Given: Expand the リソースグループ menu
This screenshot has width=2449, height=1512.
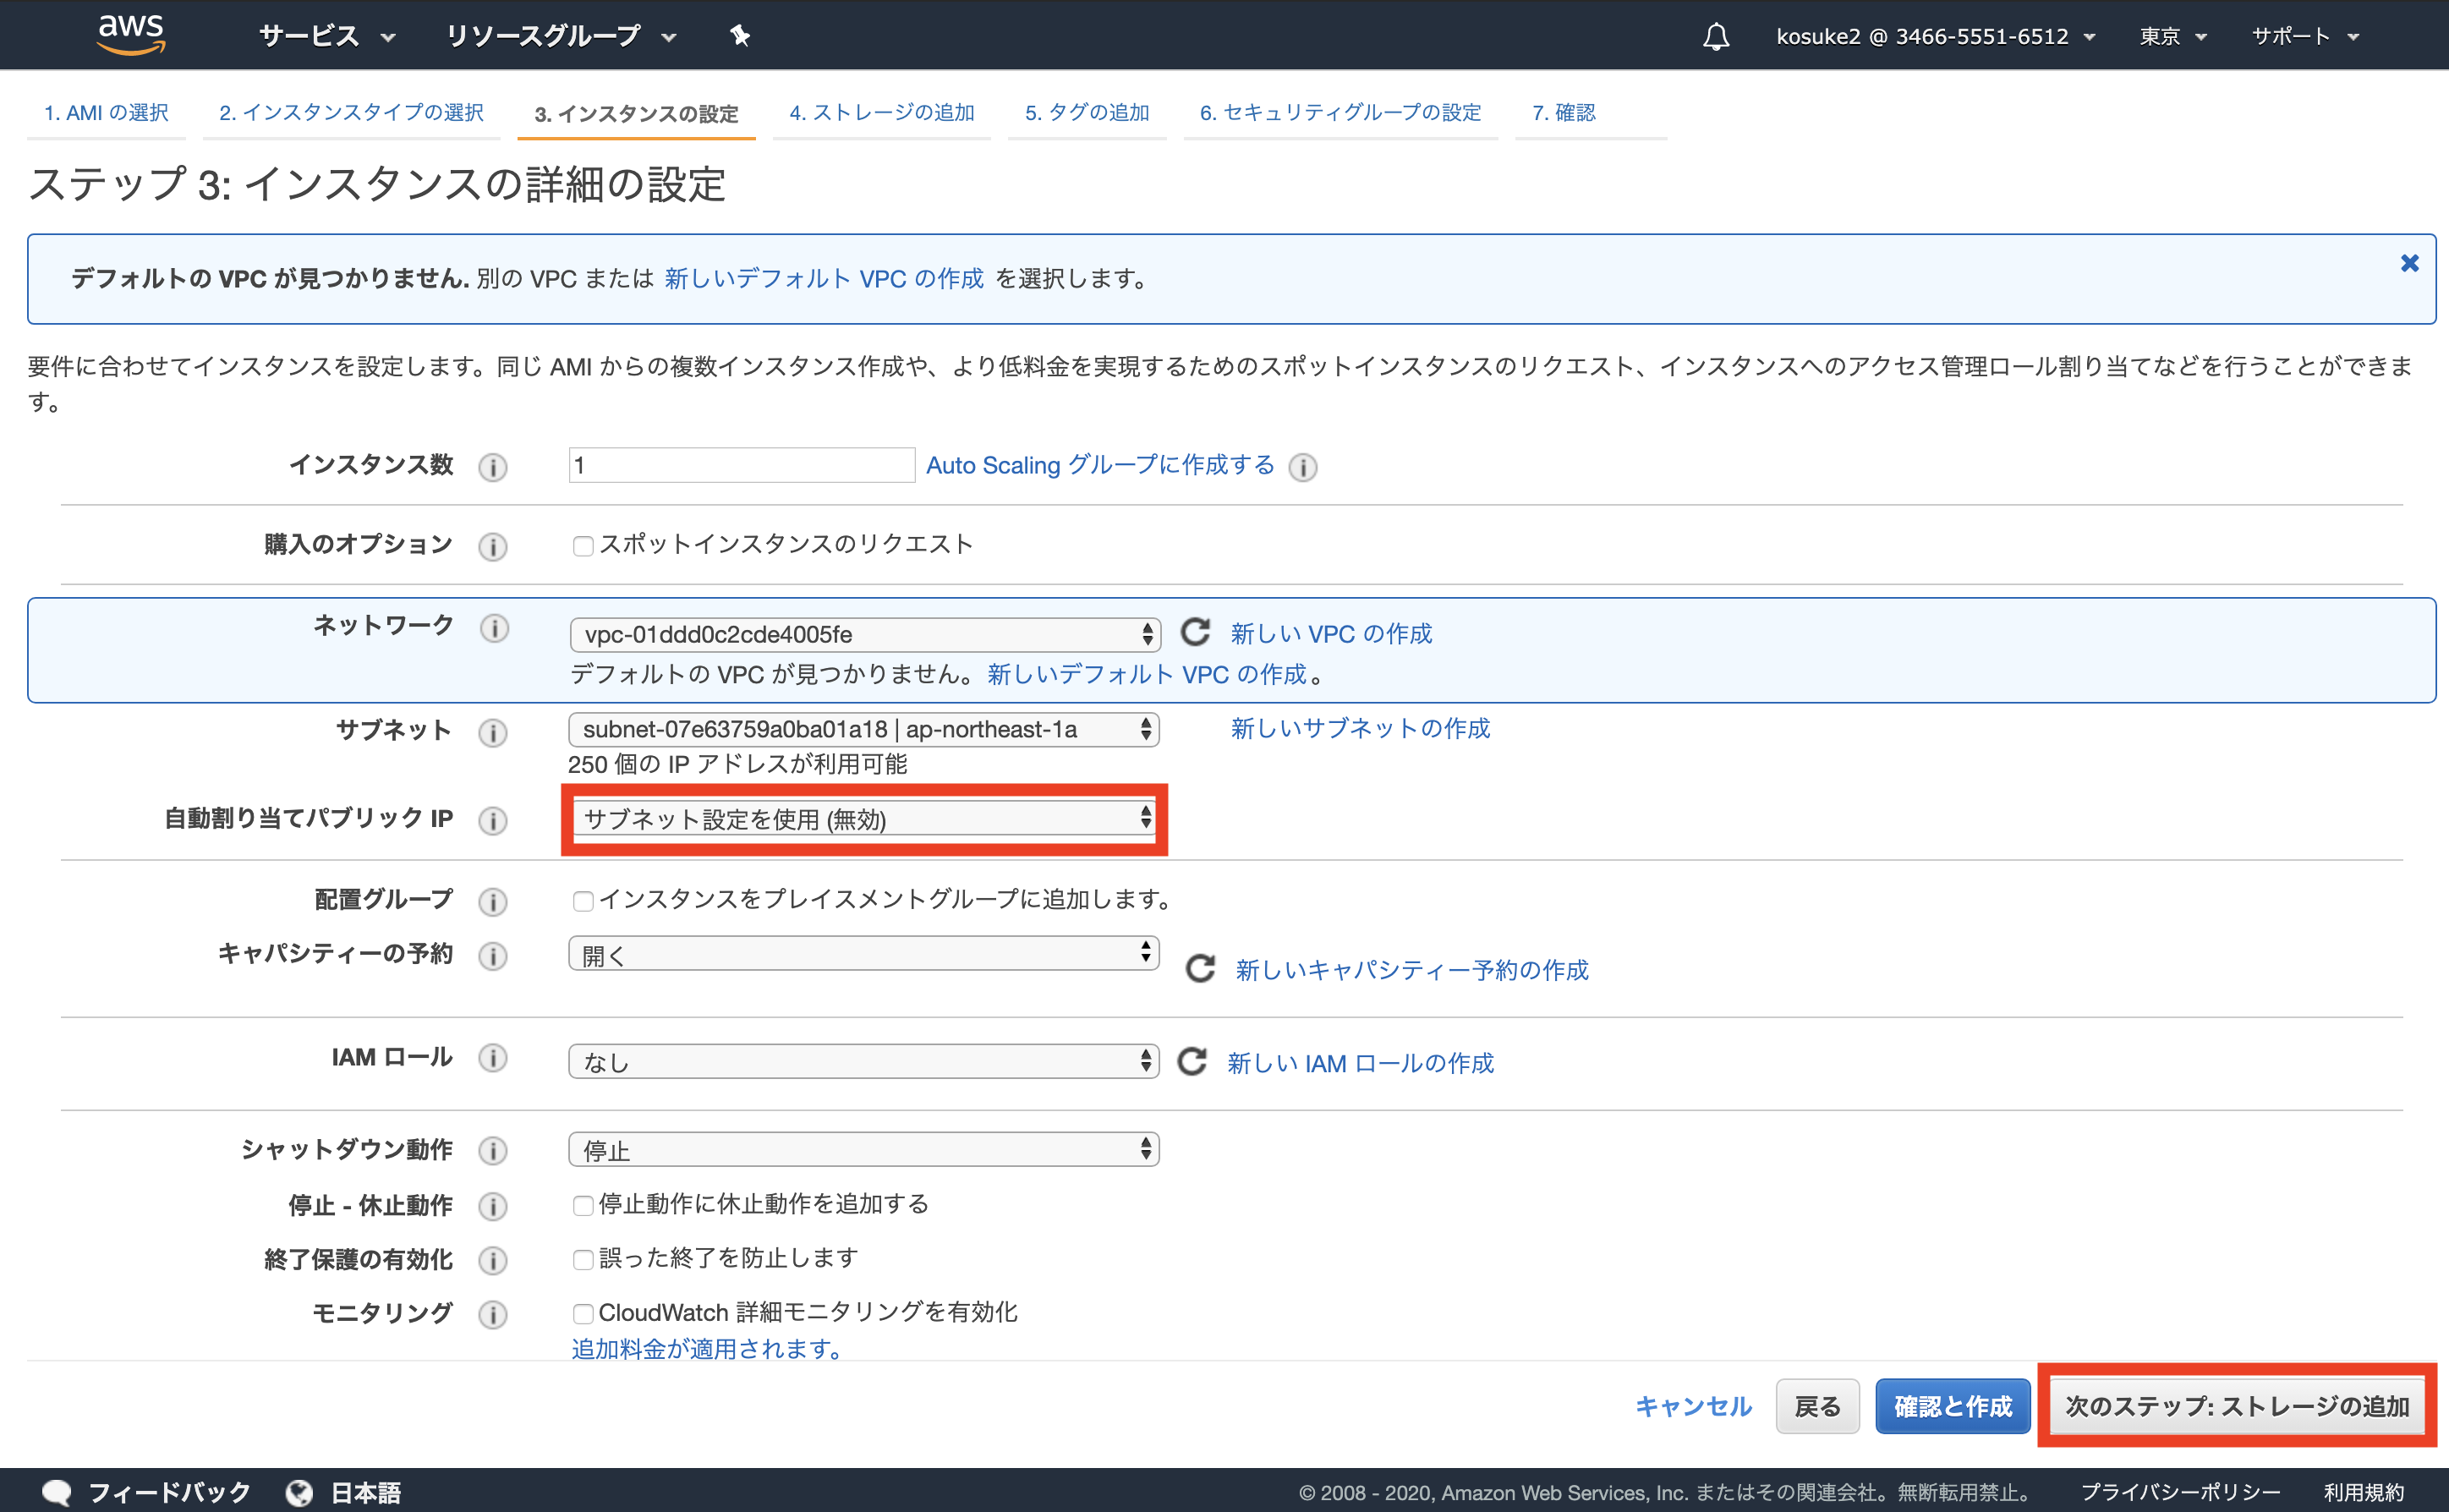Looking at the screenshot, I should 561,36.
